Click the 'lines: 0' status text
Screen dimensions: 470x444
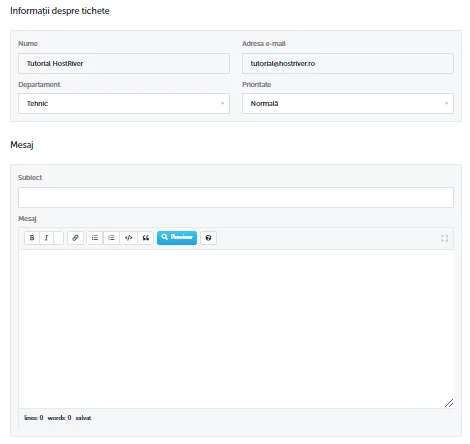click(34, 418)
